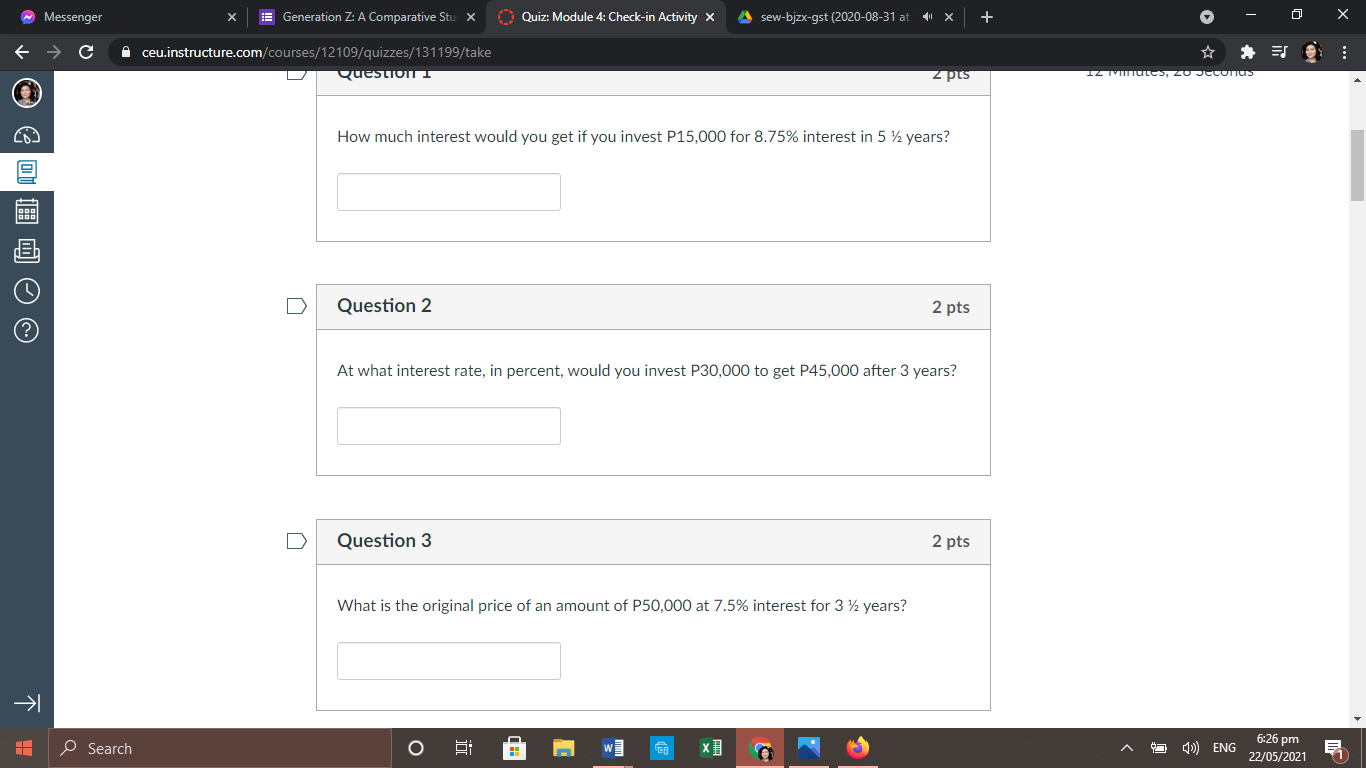Open the Canvas Dashboard icon
This screenshot has height=768, width=1366.
[x=27, y=134]
